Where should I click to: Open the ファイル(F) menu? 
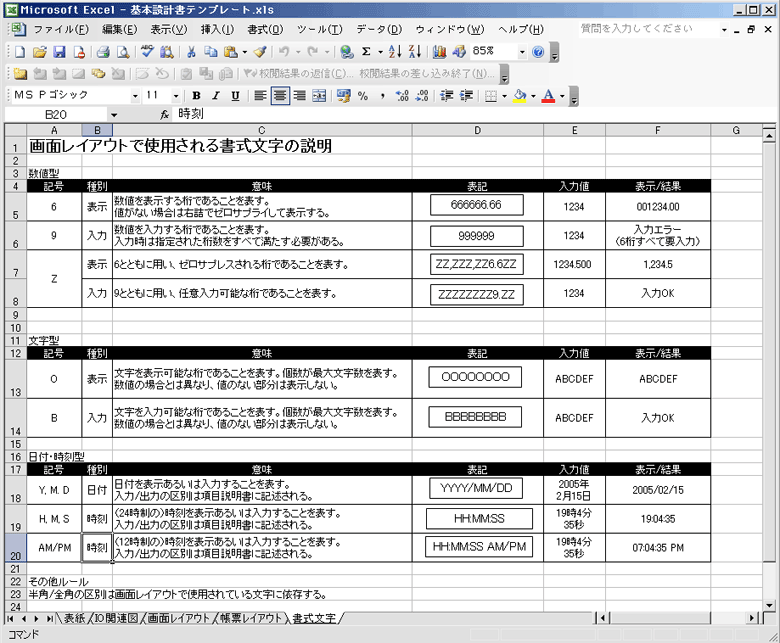(61, 29)
